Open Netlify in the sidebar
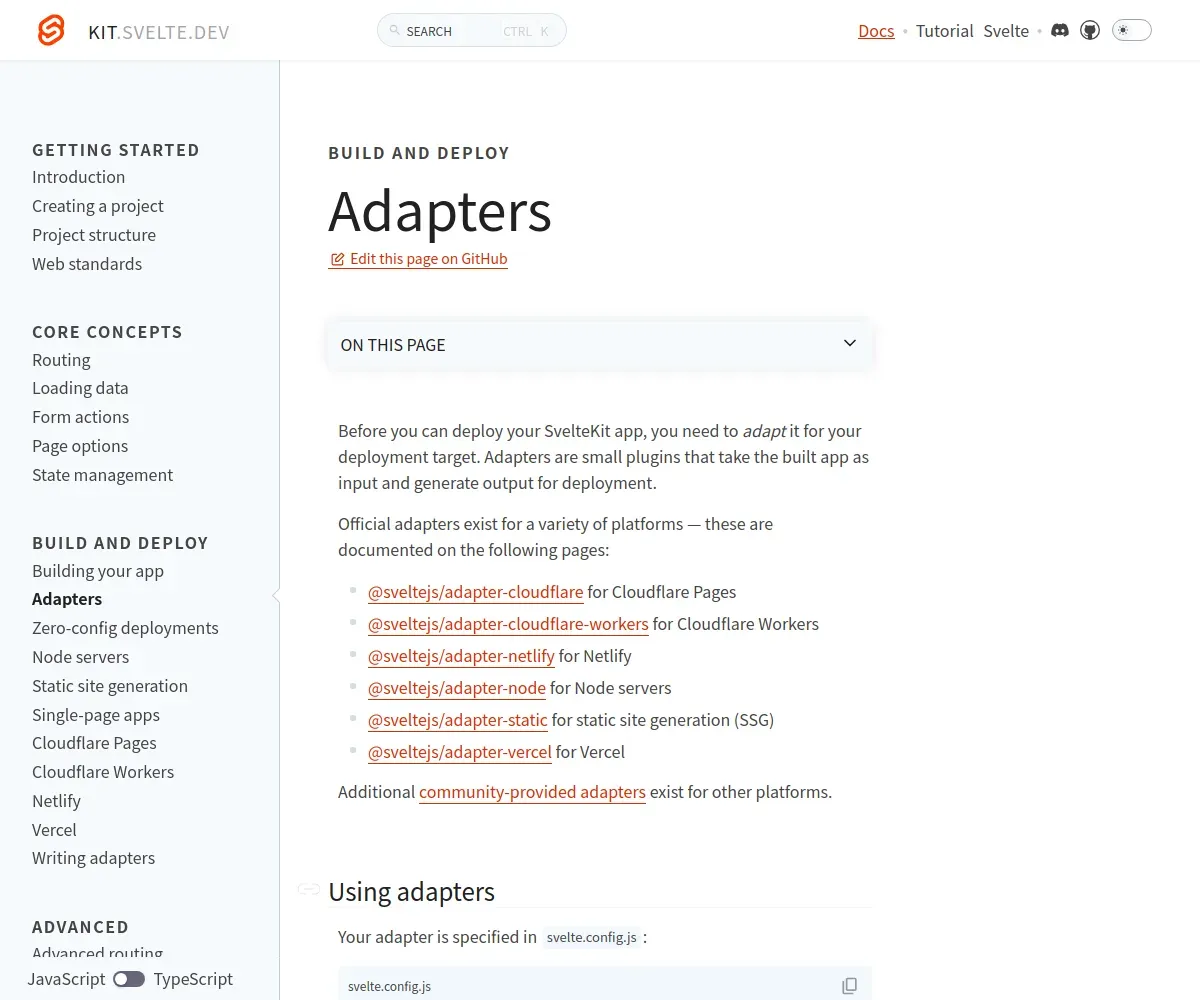 click(x=56, y=801)
